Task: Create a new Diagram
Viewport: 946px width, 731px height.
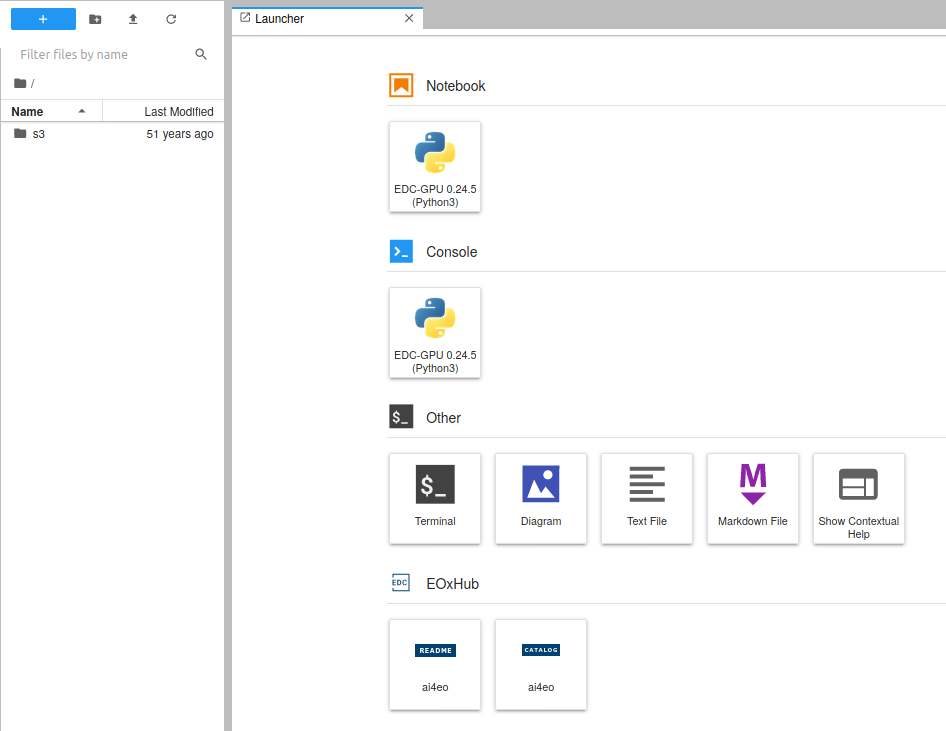Action: click(x=541, y=499)
